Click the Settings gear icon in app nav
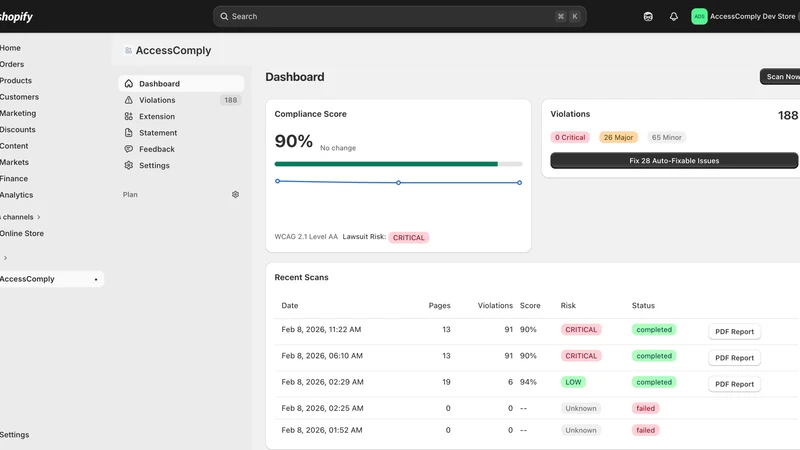800x450 pixels. tap(129, 165)
